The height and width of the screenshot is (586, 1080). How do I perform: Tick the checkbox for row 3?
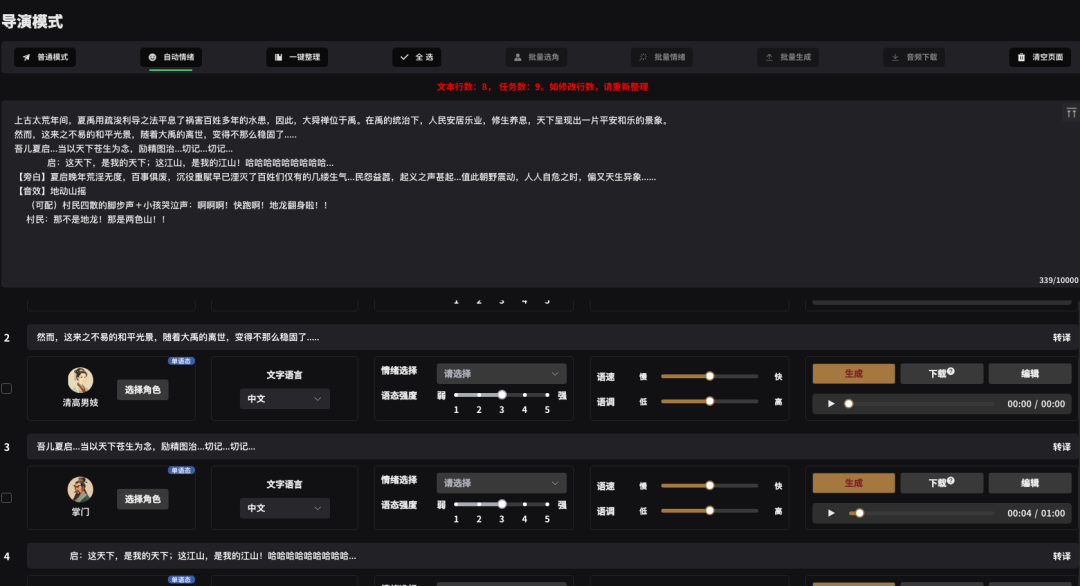(6, 497)
